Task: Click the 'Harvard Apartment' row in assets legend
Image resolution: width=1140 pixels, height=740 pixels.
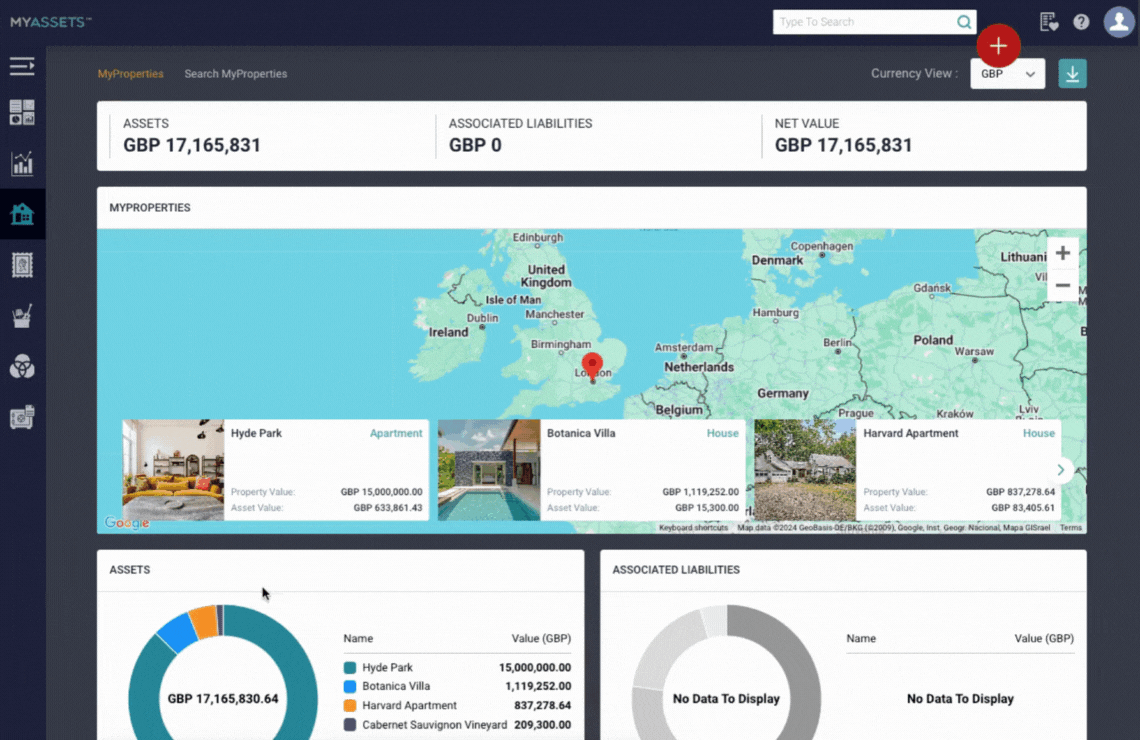Action: [457, 705]
